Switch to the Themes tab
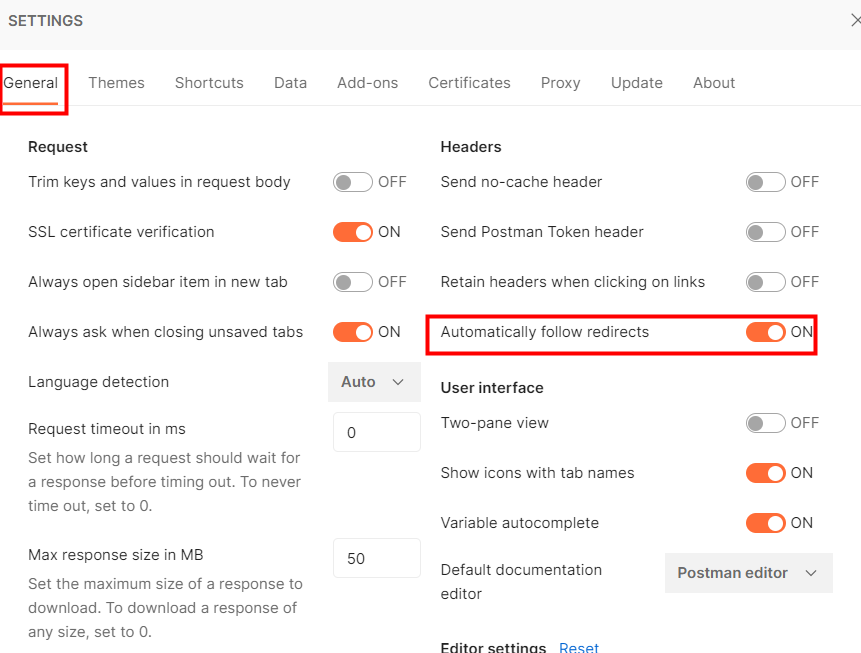Image resolution: width=861 pixels, height=653 pixels. (116, 83)
